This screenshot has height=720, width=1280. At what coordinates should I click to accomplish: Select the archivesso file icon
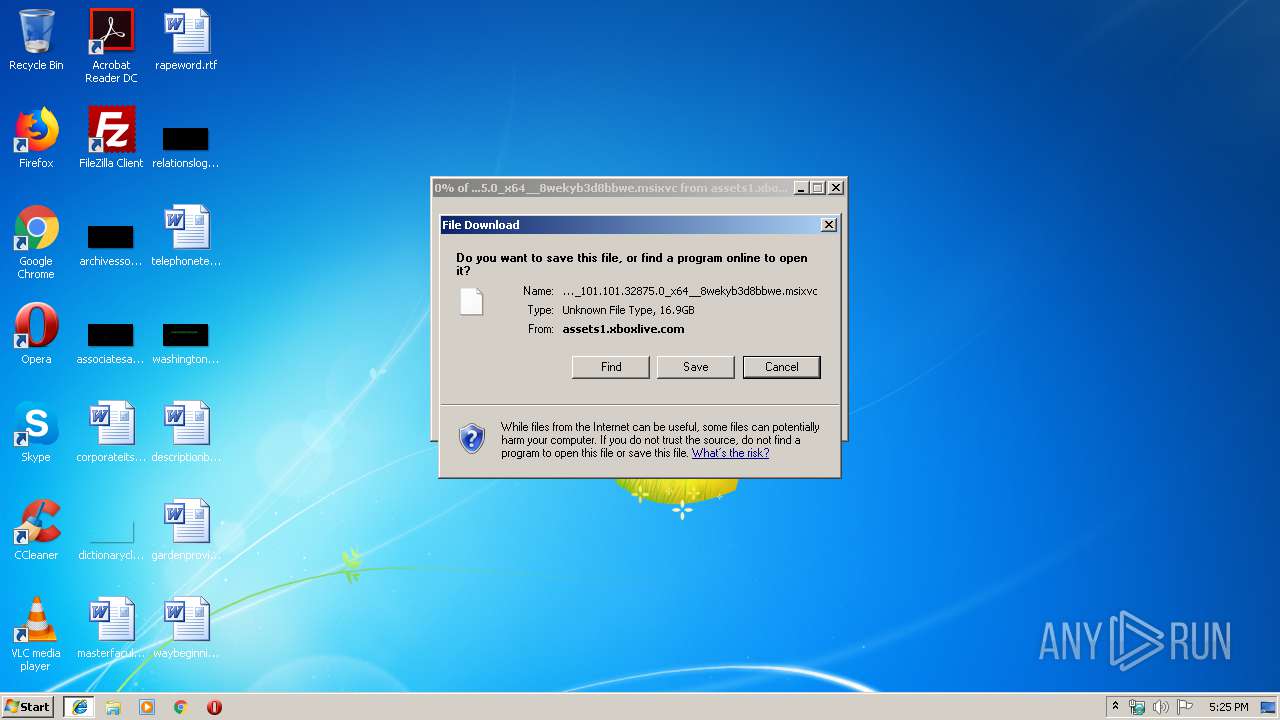click(x=111, y=245)
